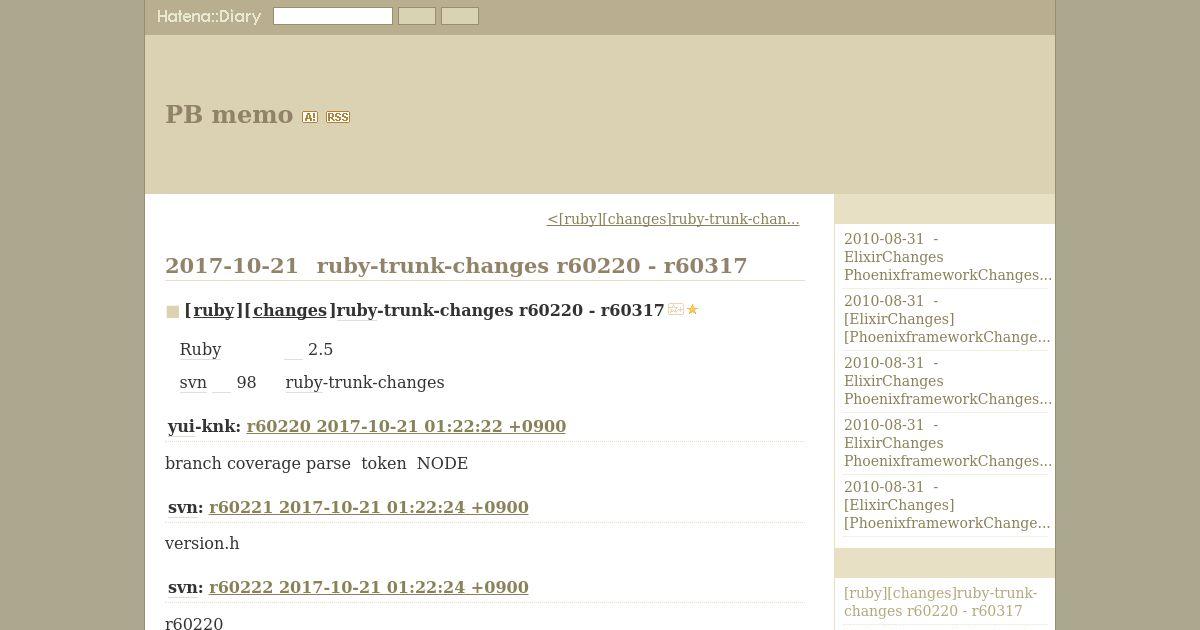1200x630 pixels.
Task: Click the search input field in header
Action: [x=333, y=16]
